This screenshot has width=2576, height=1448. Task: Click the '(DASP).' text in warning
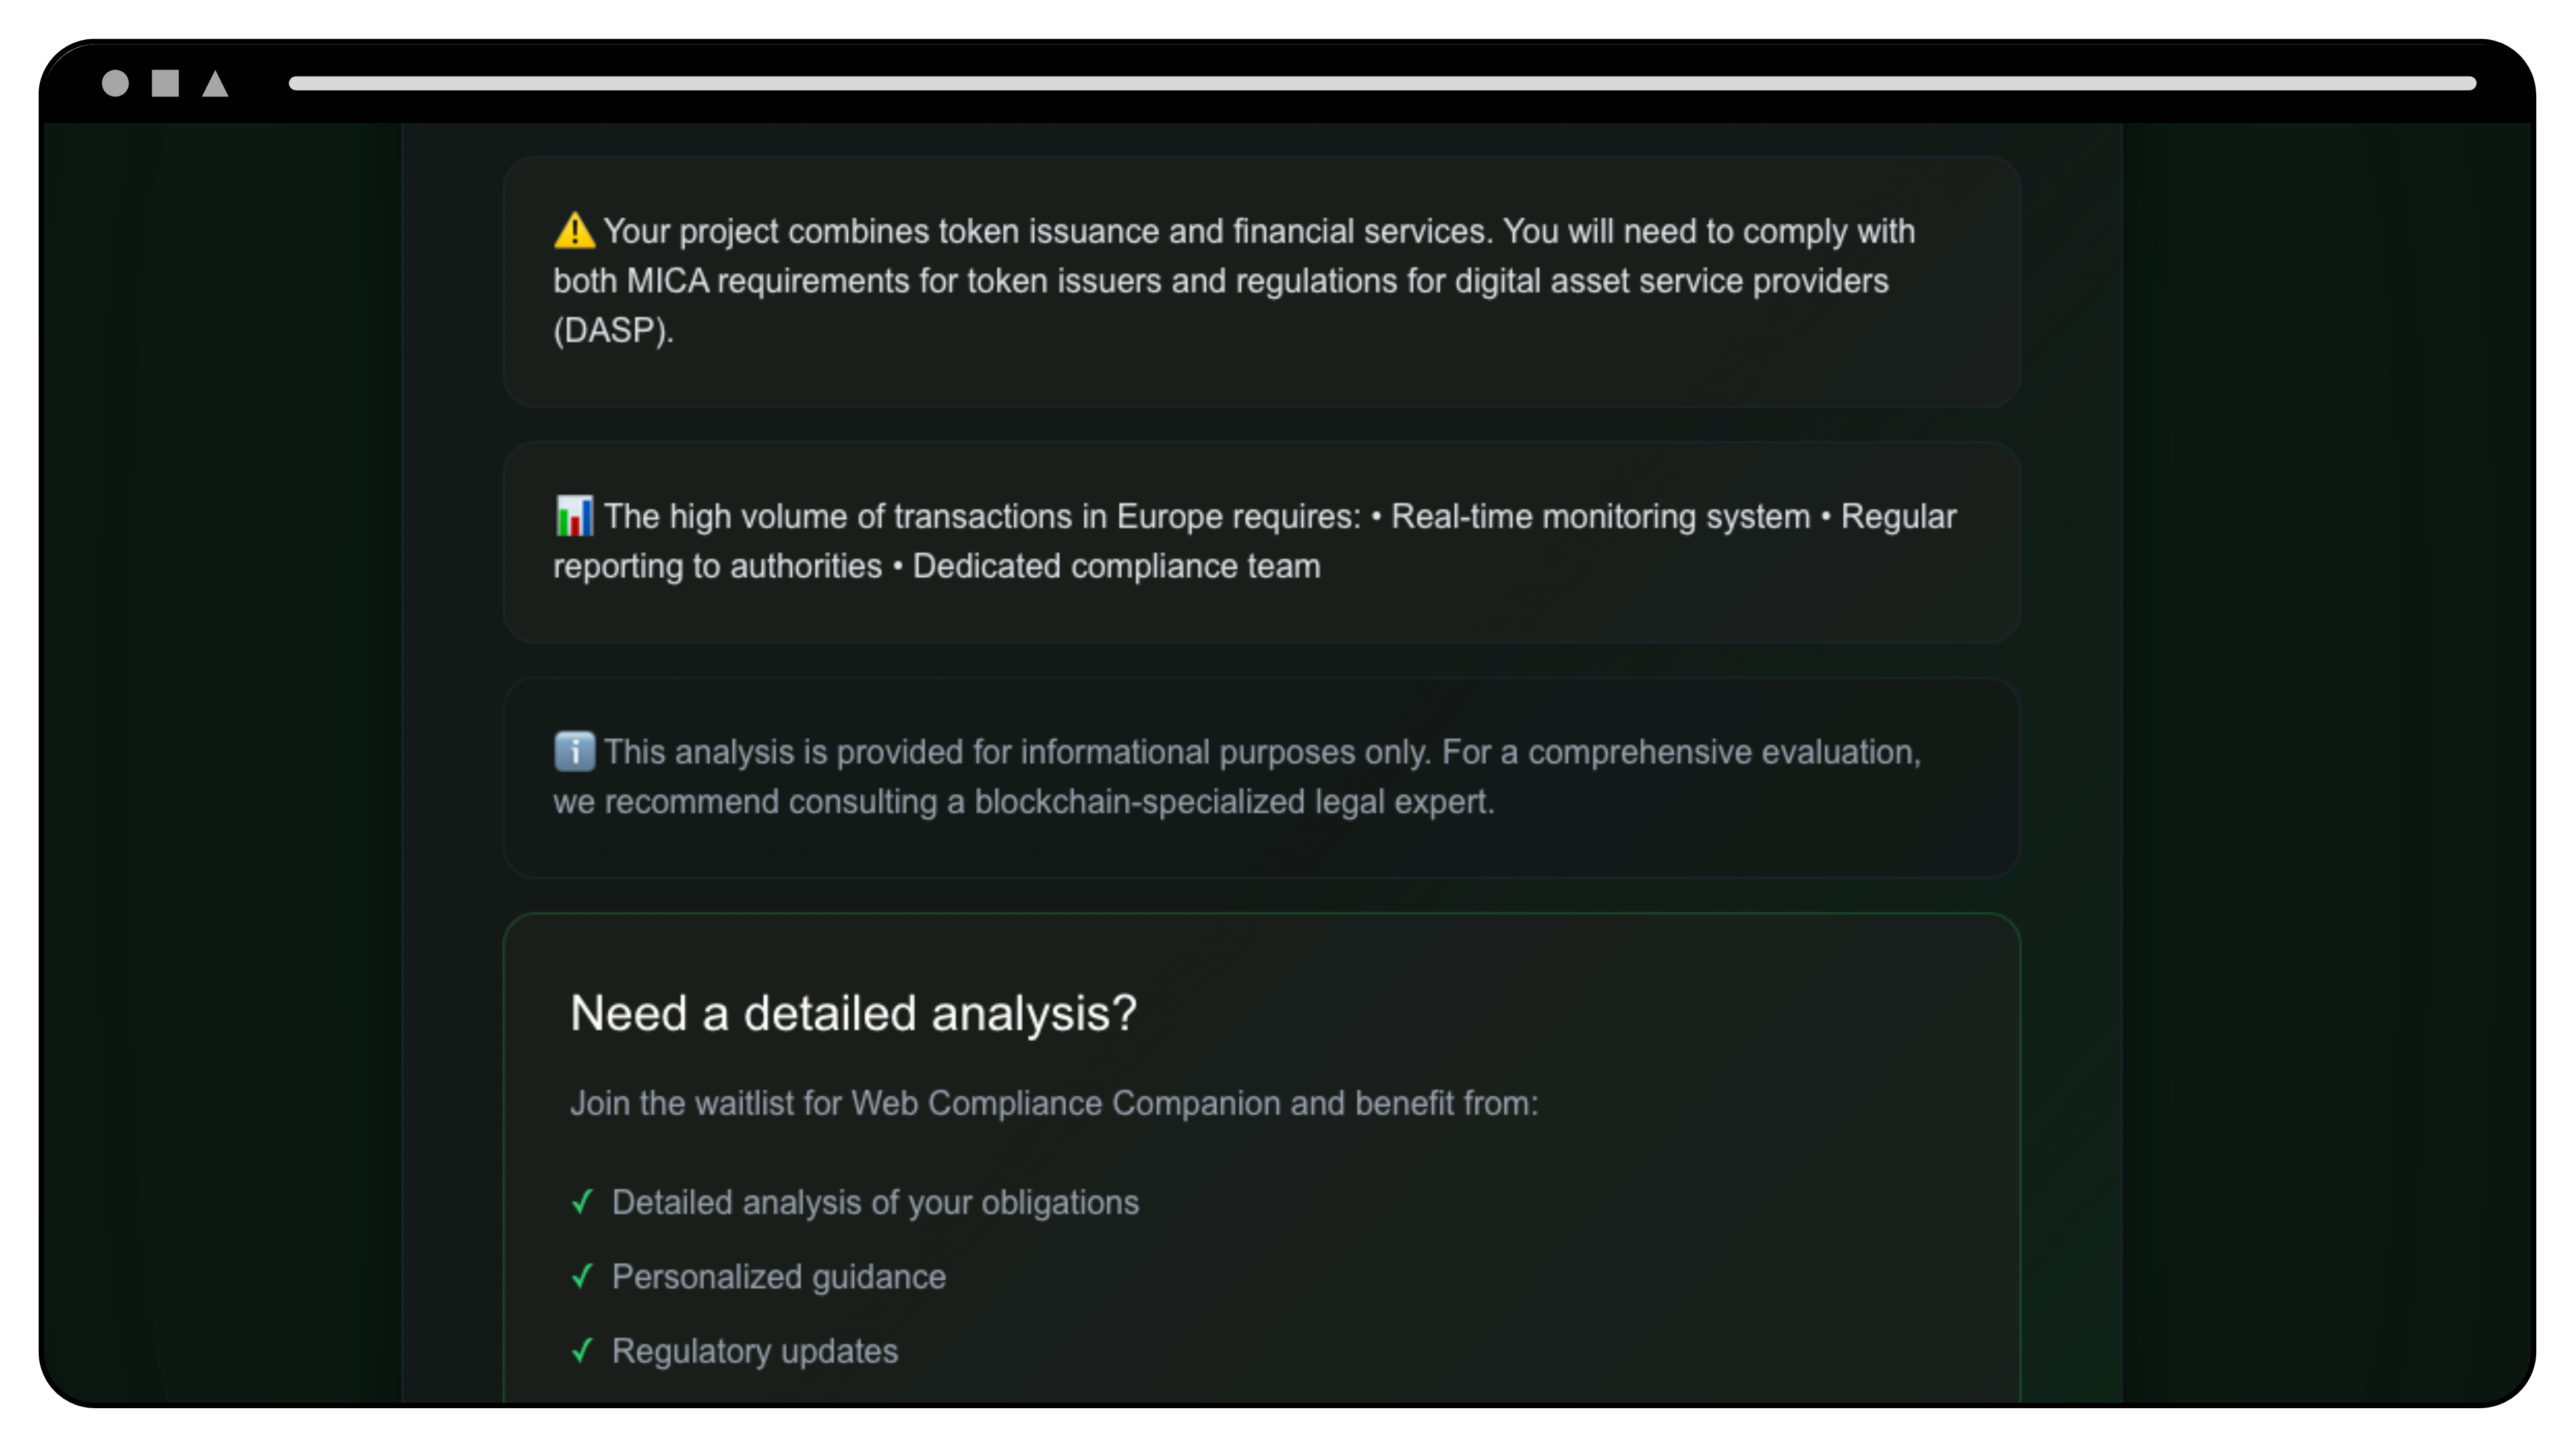click(614, 330)
